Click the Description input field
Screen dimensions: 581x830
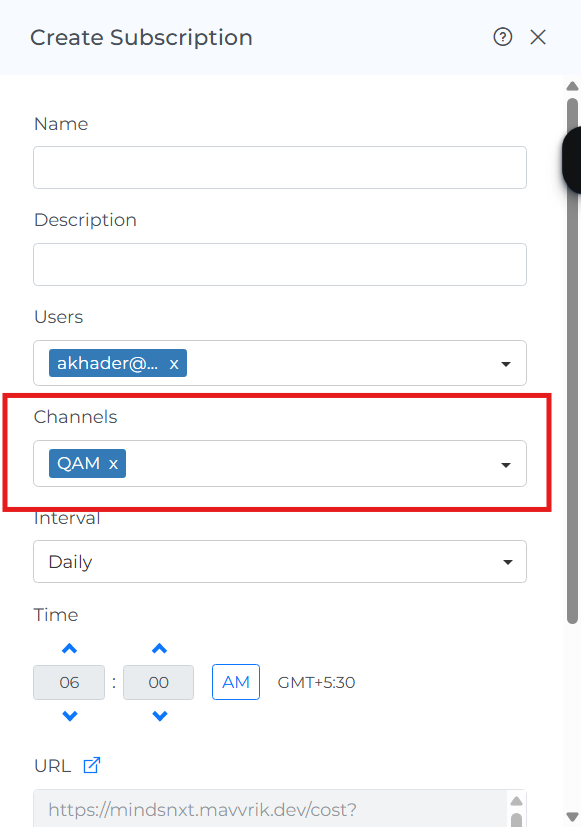(279, 264)
